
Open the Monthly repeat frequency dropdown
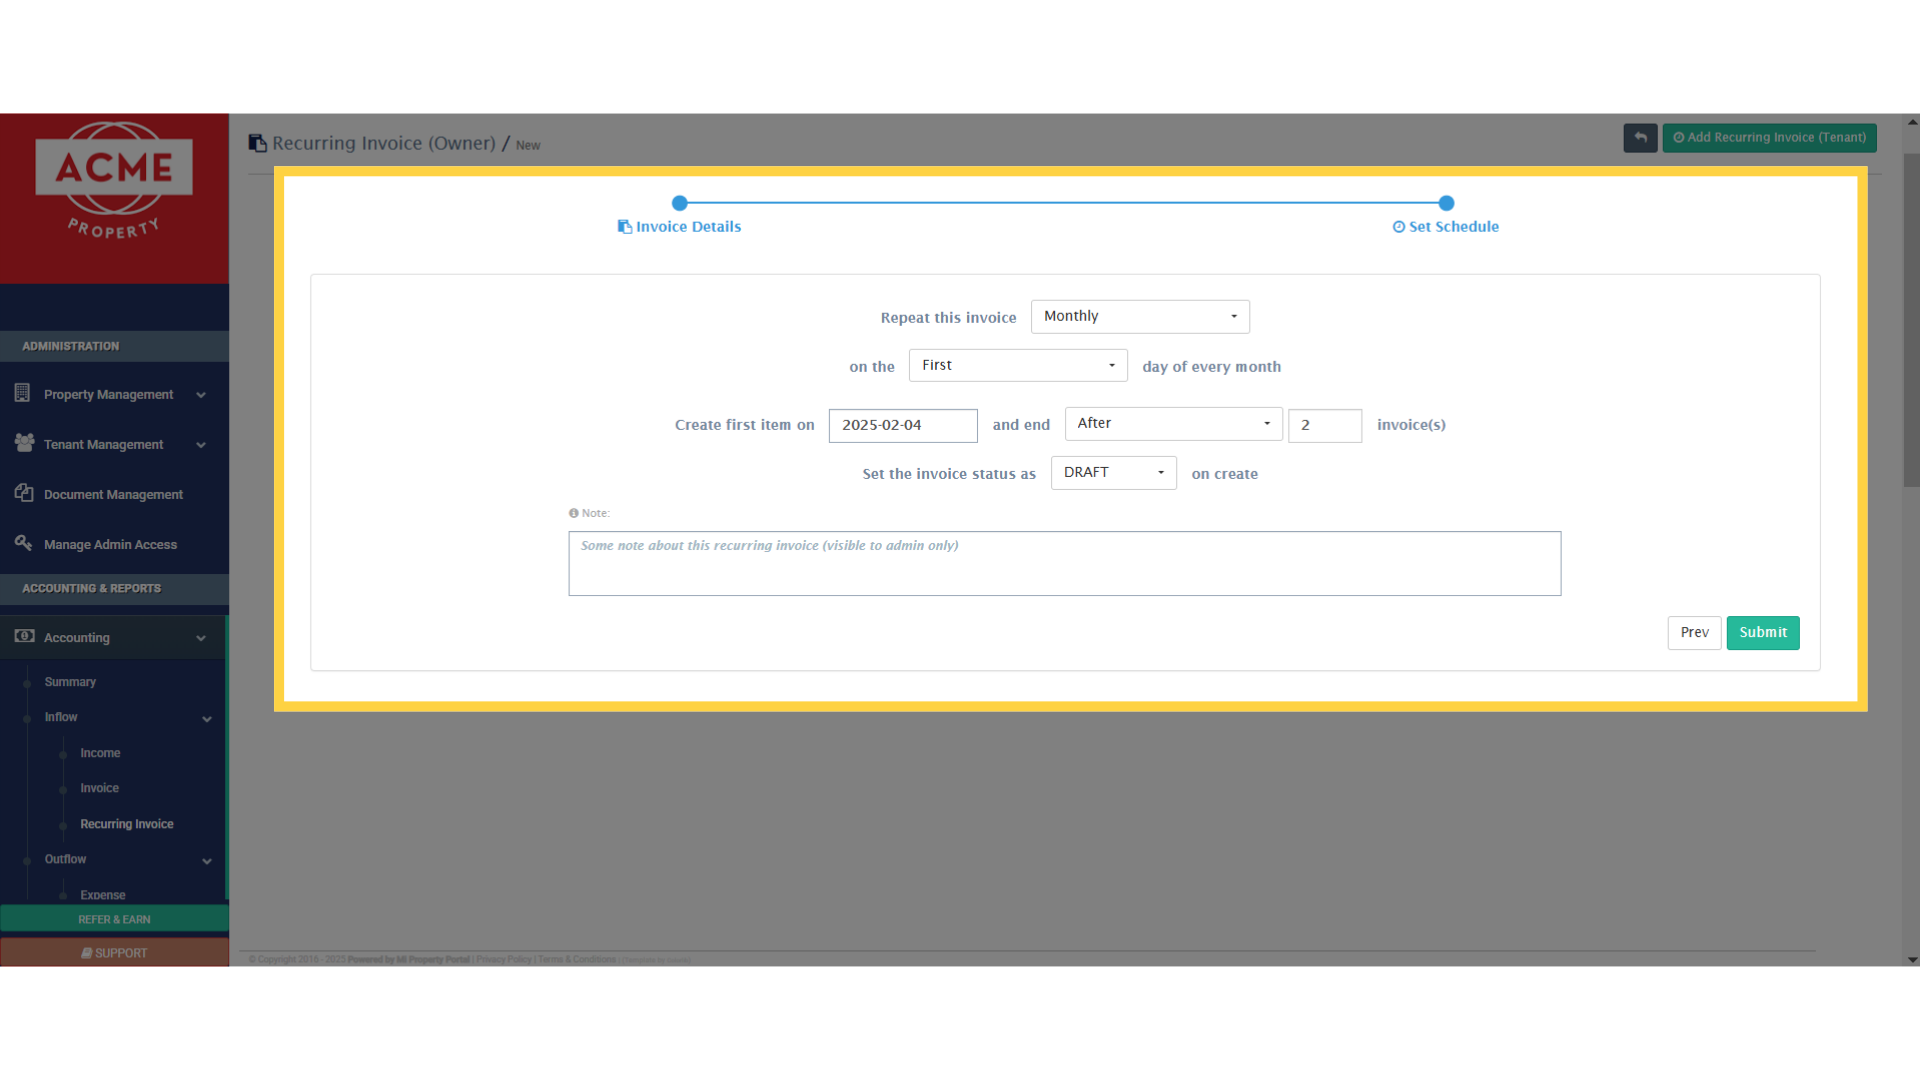(x=1140, y=316)
